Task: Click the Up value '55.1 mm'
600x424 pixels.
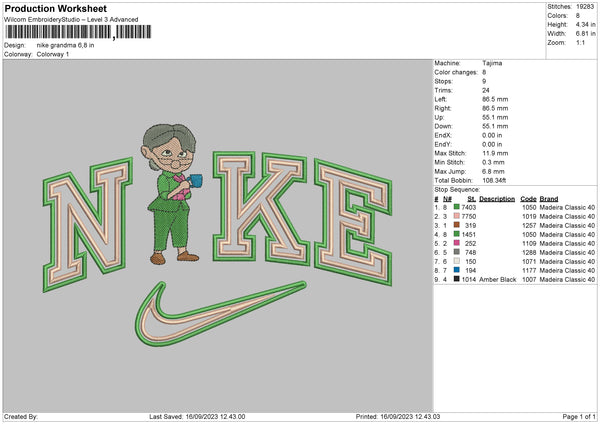Action: 495,117
